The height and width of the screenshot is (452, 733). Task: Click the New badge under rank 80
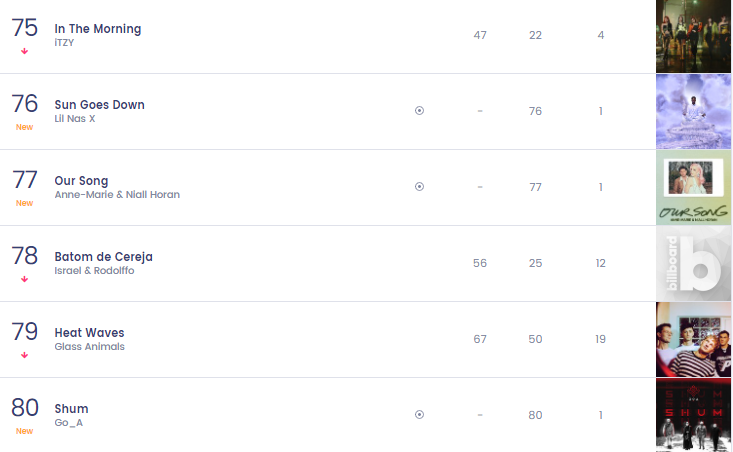click(x=25, y=431)
